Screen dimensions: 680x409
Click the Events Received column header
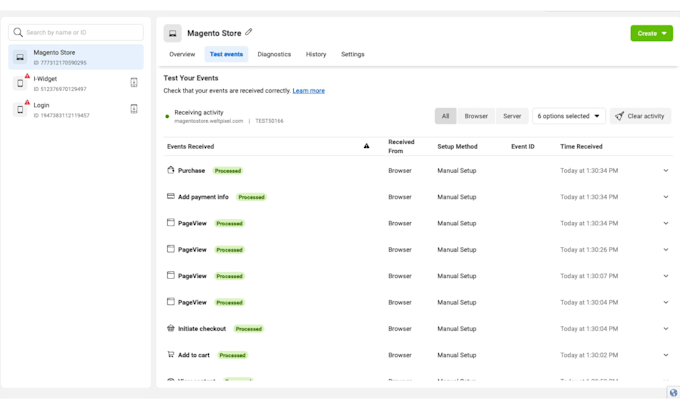click(190, 147)
